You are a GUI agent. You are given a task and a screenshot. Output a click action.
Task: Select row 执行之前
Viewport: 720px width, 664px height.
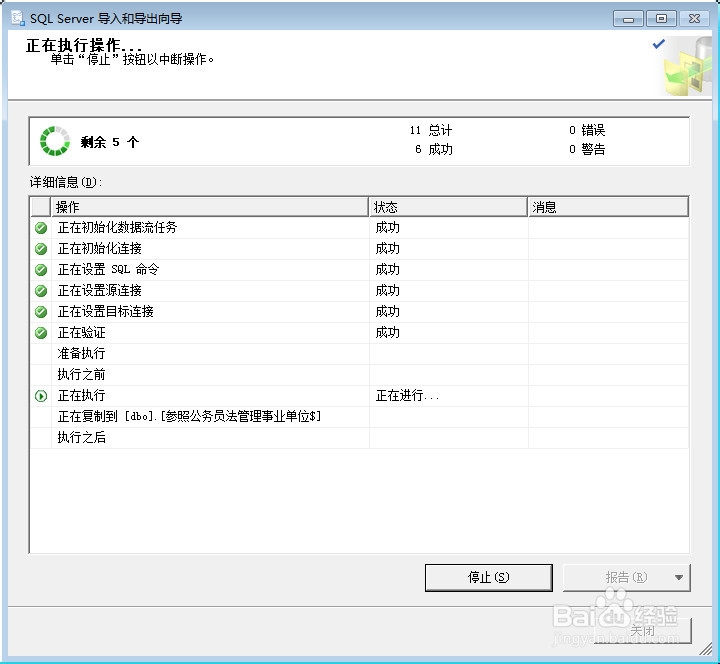pyautogui.click(x=359, y=375)
